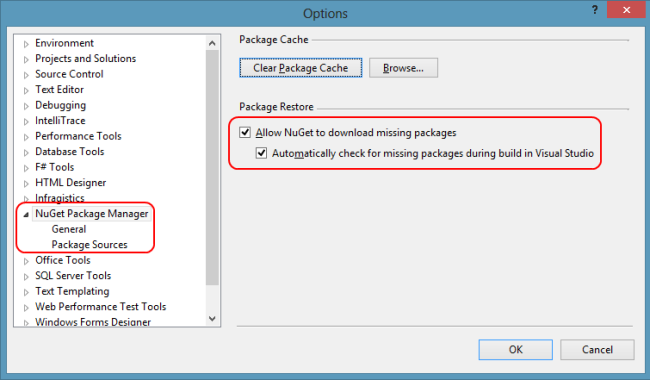Select the Source Control category
This screenshot has width=650, height=380.
tap(69, 74)
